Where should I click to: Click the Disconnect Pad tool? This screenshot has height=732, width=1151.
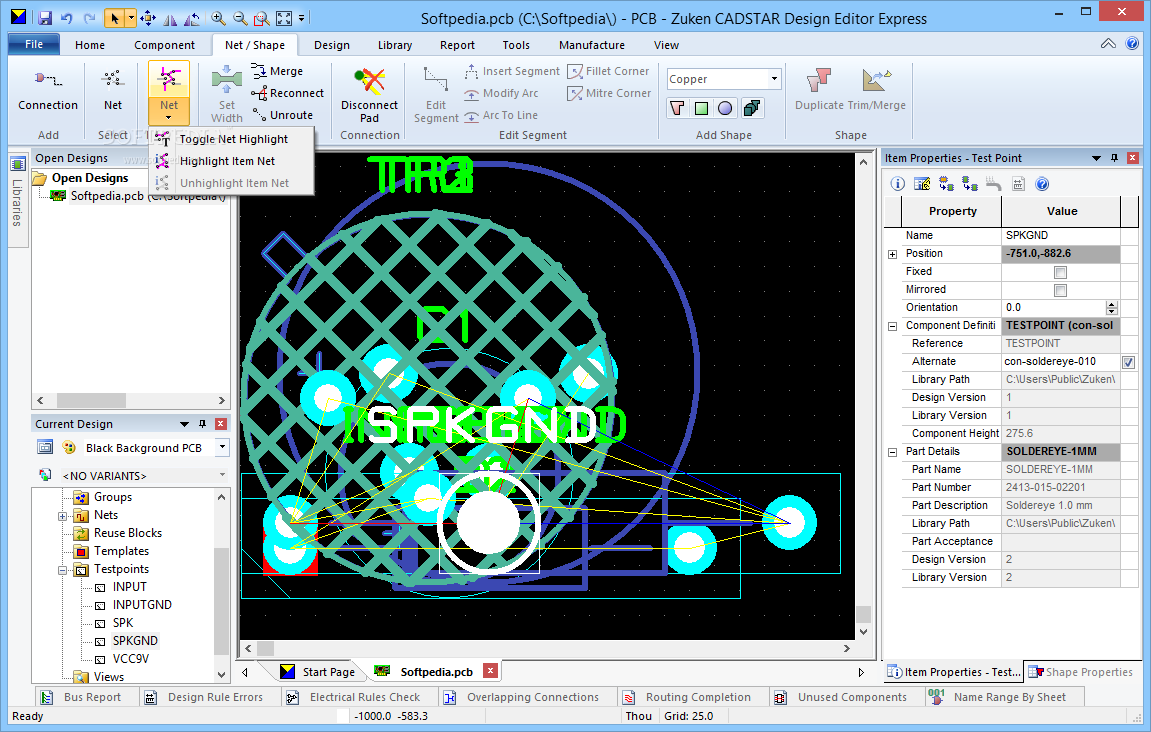(370, 95)
